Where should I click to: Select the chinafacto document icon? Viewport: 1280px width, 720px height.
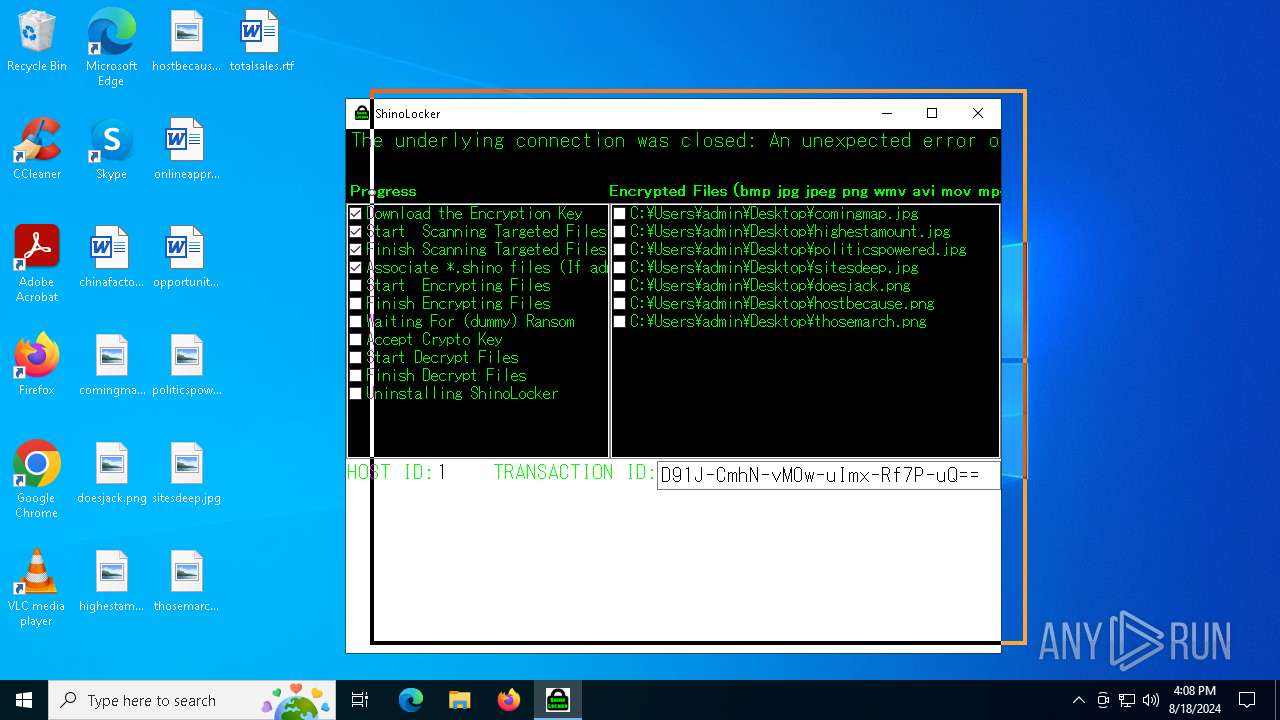(x=111, y=257)
